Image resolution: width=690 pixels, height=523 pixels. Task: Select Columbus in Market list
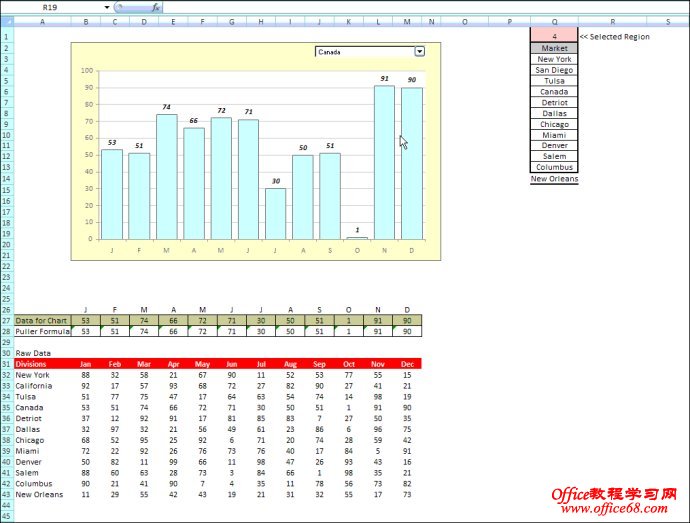point(554,167)
